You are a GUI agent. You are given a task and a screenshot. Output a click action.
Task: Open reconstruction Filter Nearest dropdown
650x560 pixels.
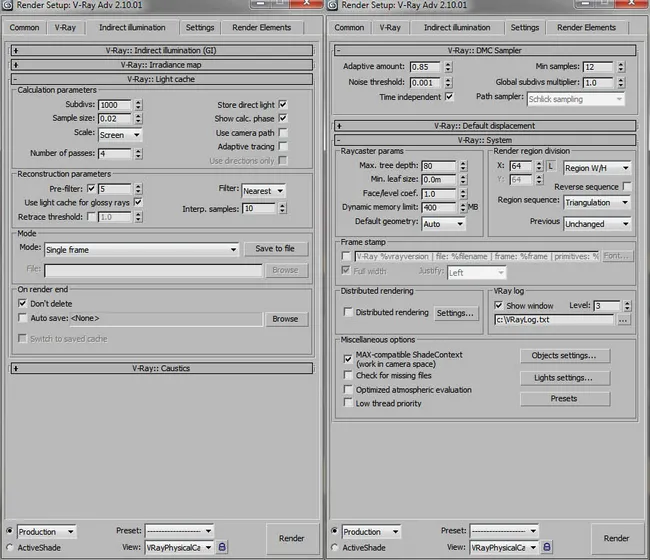point(263,191)
